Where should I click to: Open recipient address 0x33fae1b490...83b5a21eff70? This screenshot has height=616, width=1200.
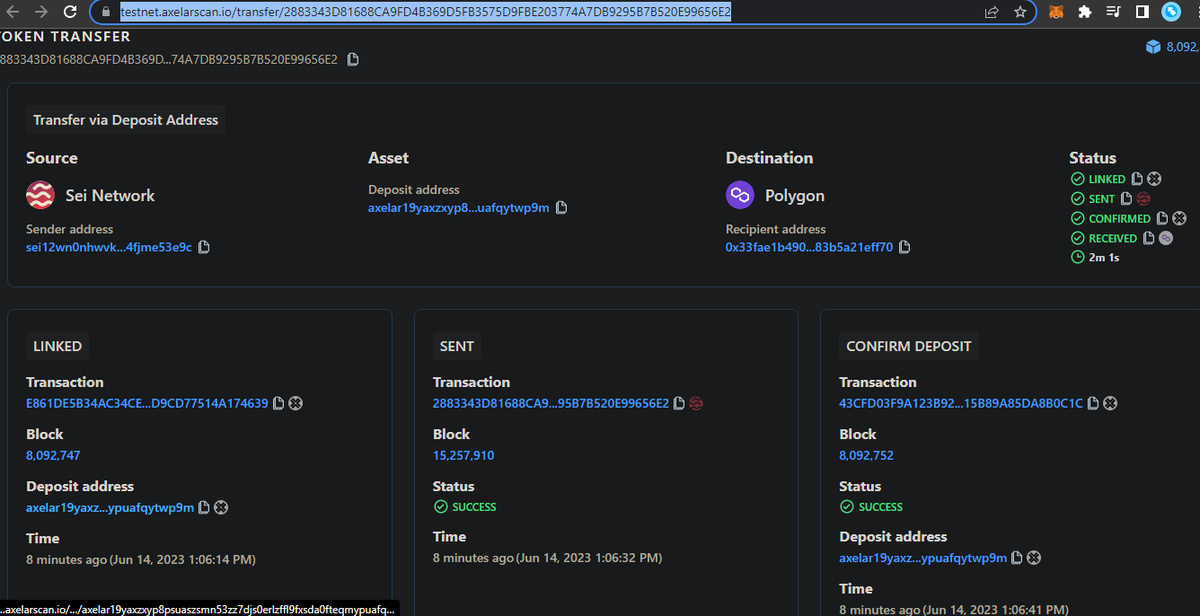tap(809, 247)
